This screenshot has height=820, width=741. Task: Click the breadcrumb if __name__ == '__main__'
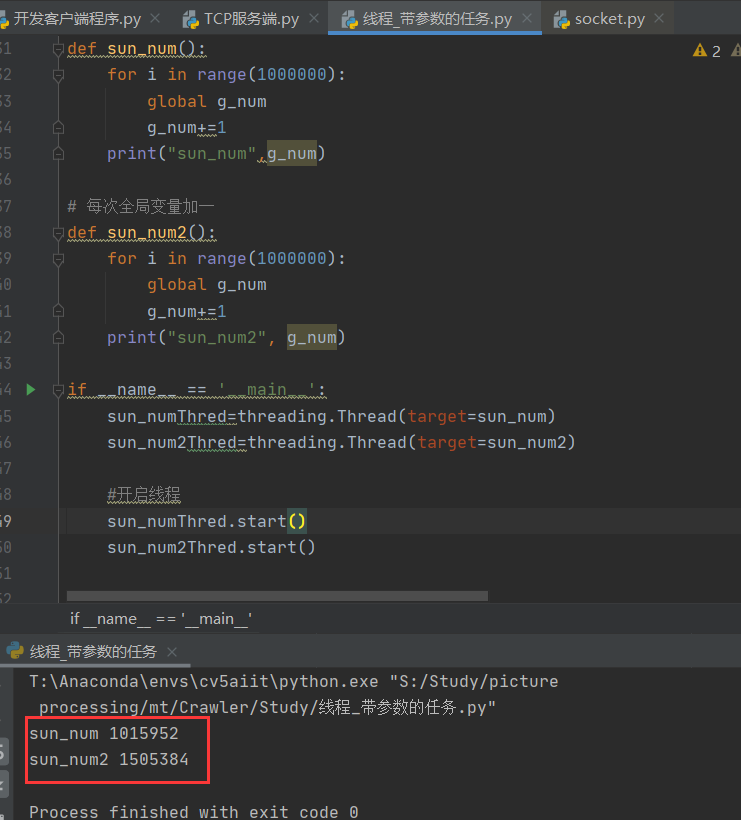(161, 619)
